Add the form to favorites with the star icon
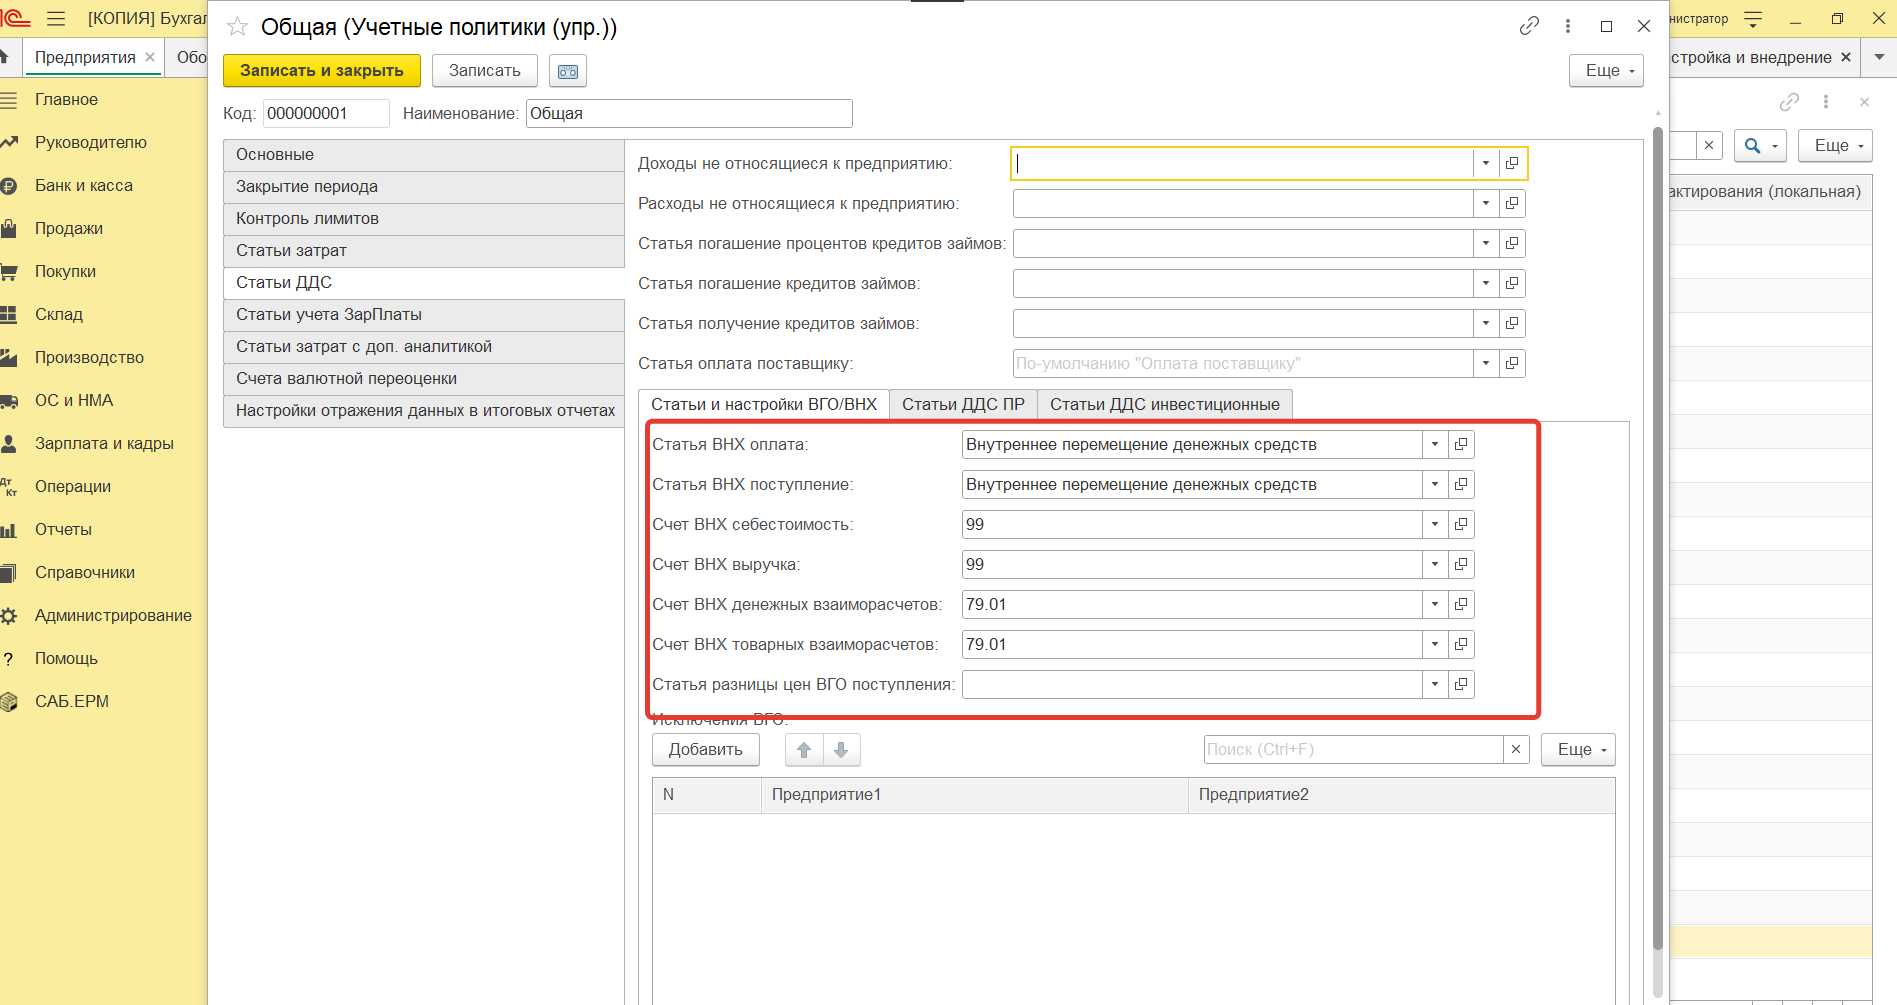This screenshot has height=1005, width=1897. (x=237, y=27)
